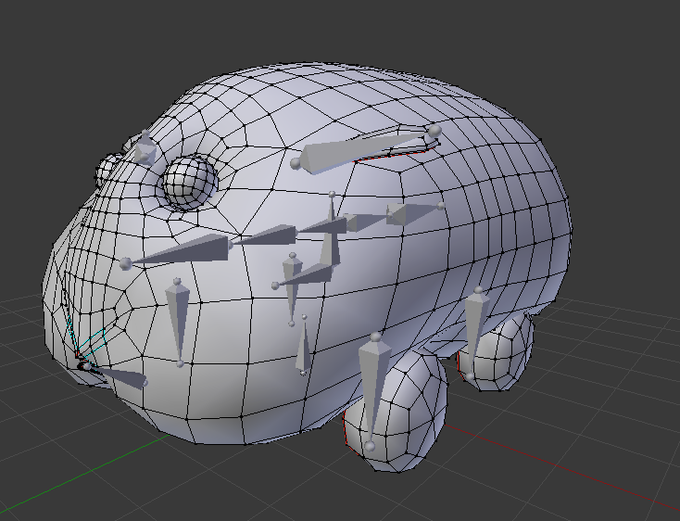The image size is (680, 521).
Task: Select the small bone between the two eyes
Action: [x=145, y=148]
